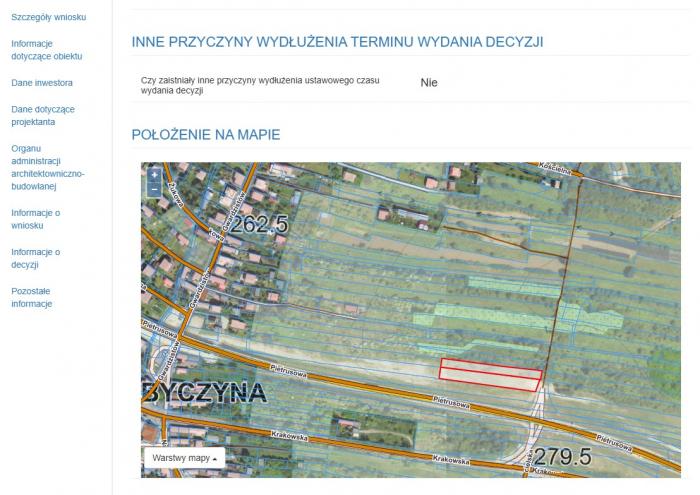Open Organu administracji architektoniczno-budowlanej link
This screenshot has width=700, height=495.
[48, 167]
